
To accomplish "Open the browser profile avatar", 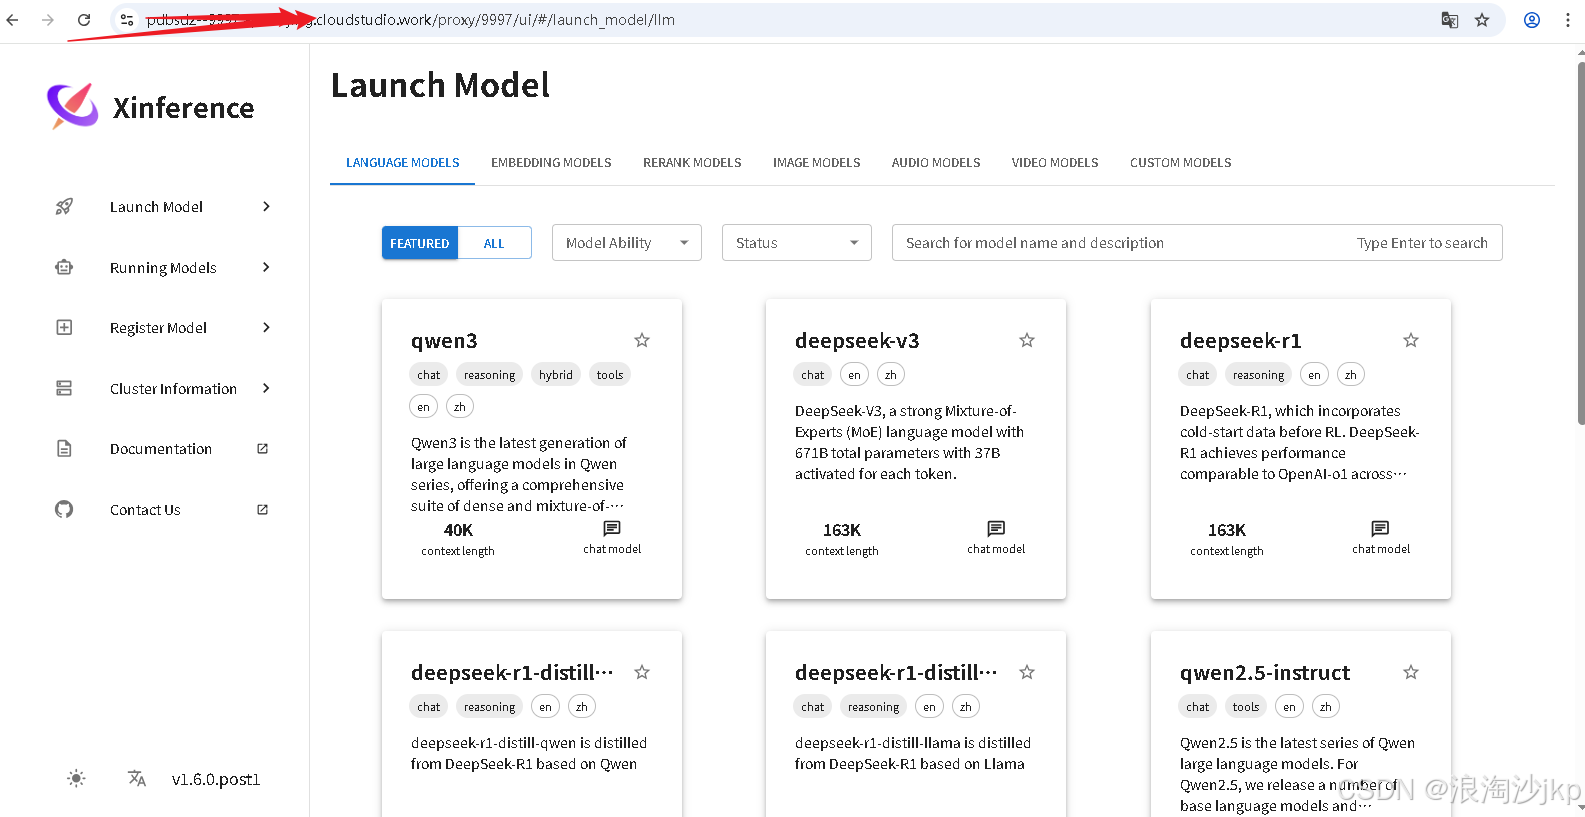I will 1532,20.
